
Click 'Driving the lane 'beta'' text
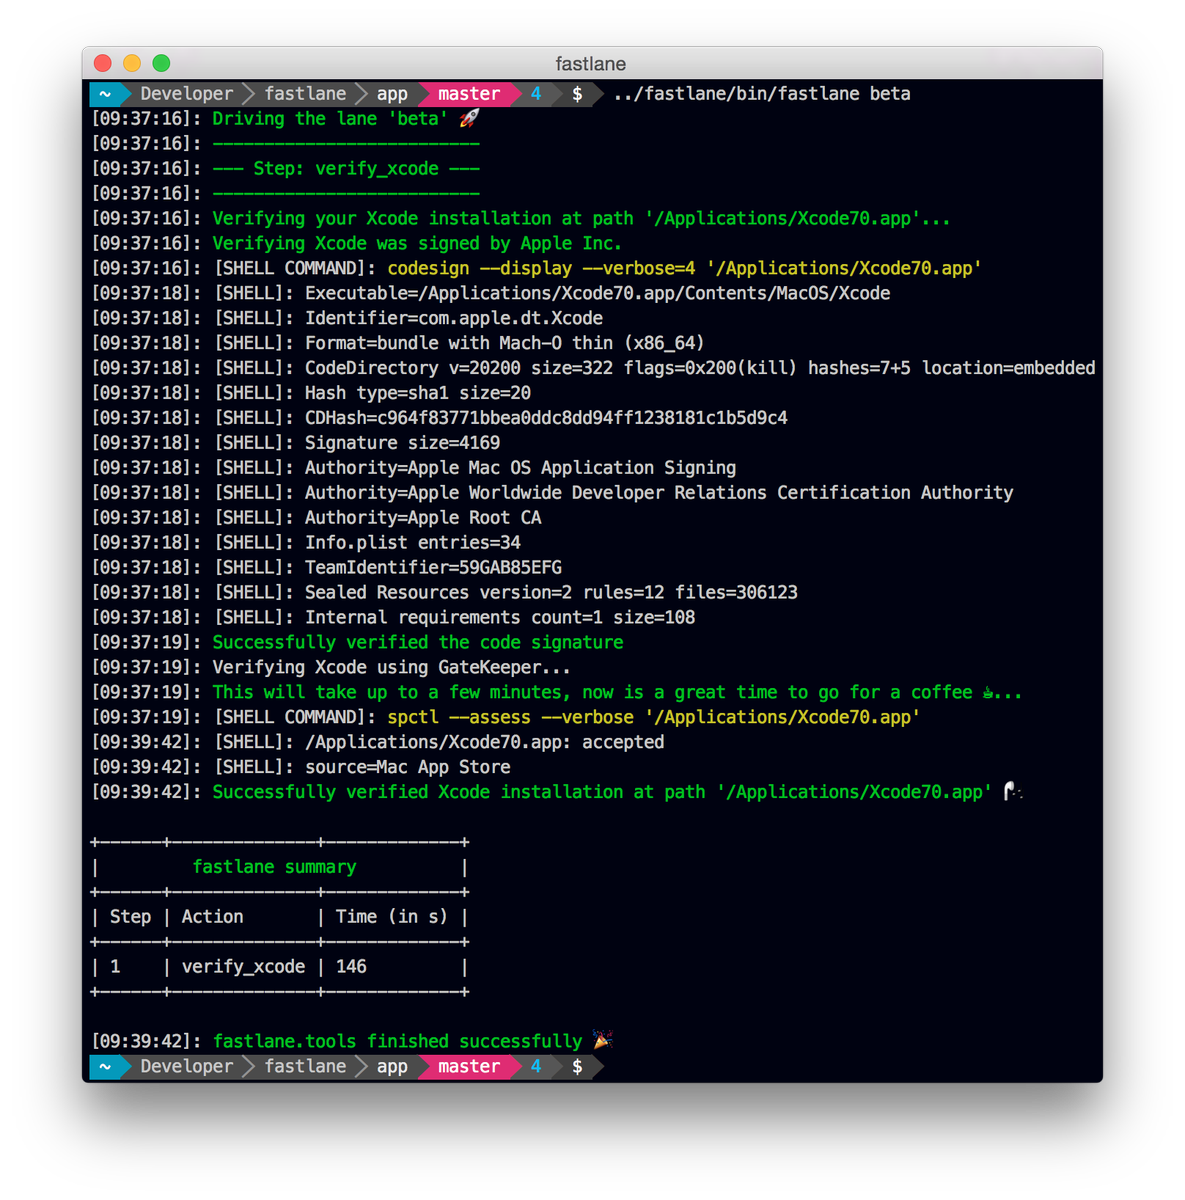click(330, 118)
